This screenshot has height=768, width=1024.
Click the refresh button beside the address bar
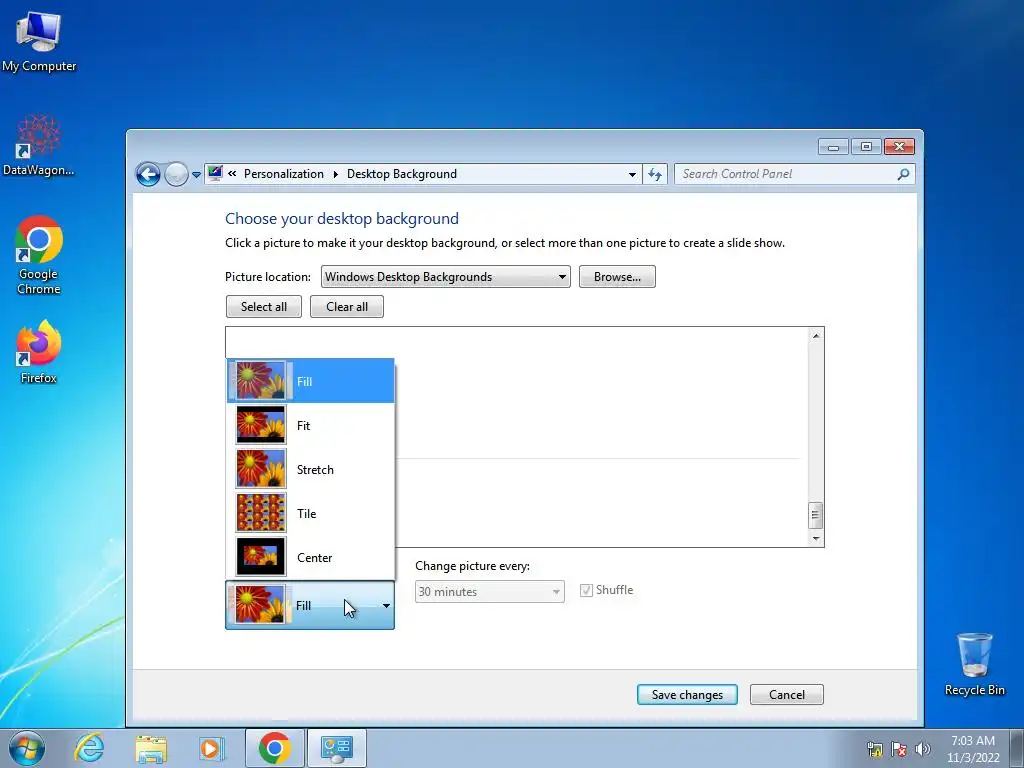[x=655, y=174]
